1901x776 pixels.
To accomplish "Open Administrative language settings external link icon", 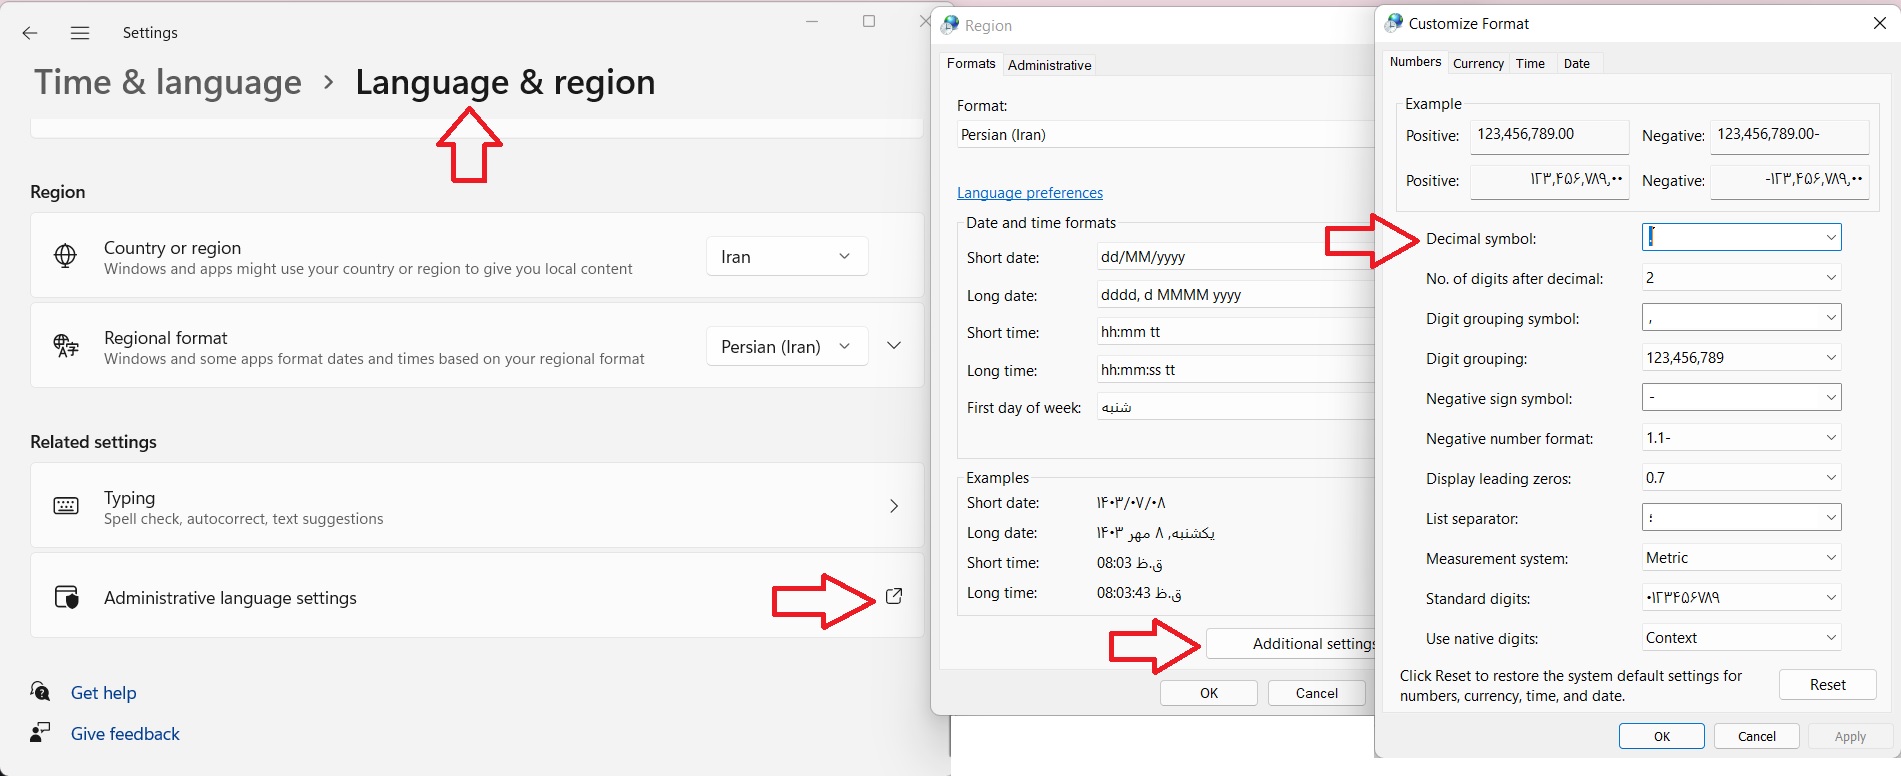I will (894, 596).
